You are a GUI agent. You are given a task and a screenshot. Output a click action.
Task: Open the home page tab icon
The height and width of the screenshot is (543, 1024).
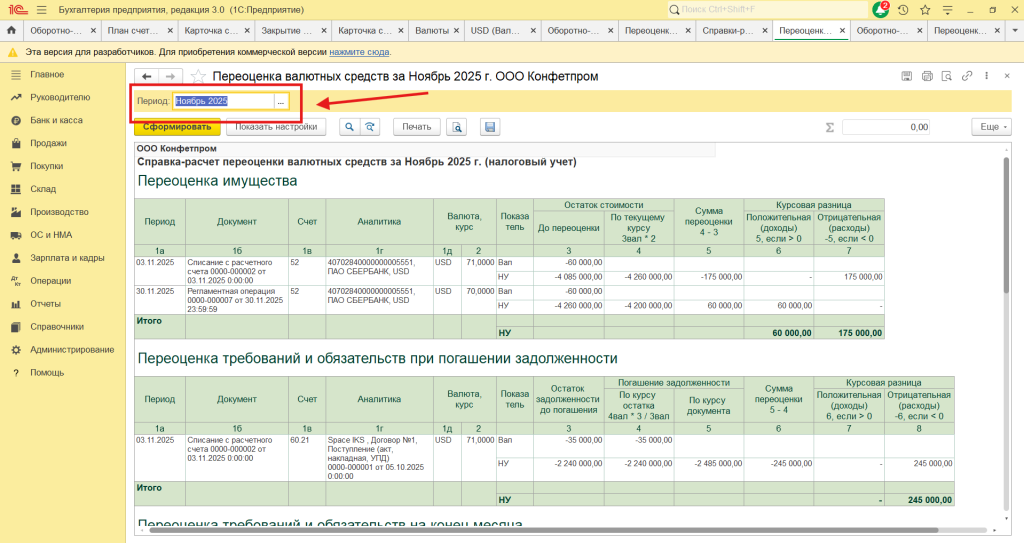tap(11, 30)
